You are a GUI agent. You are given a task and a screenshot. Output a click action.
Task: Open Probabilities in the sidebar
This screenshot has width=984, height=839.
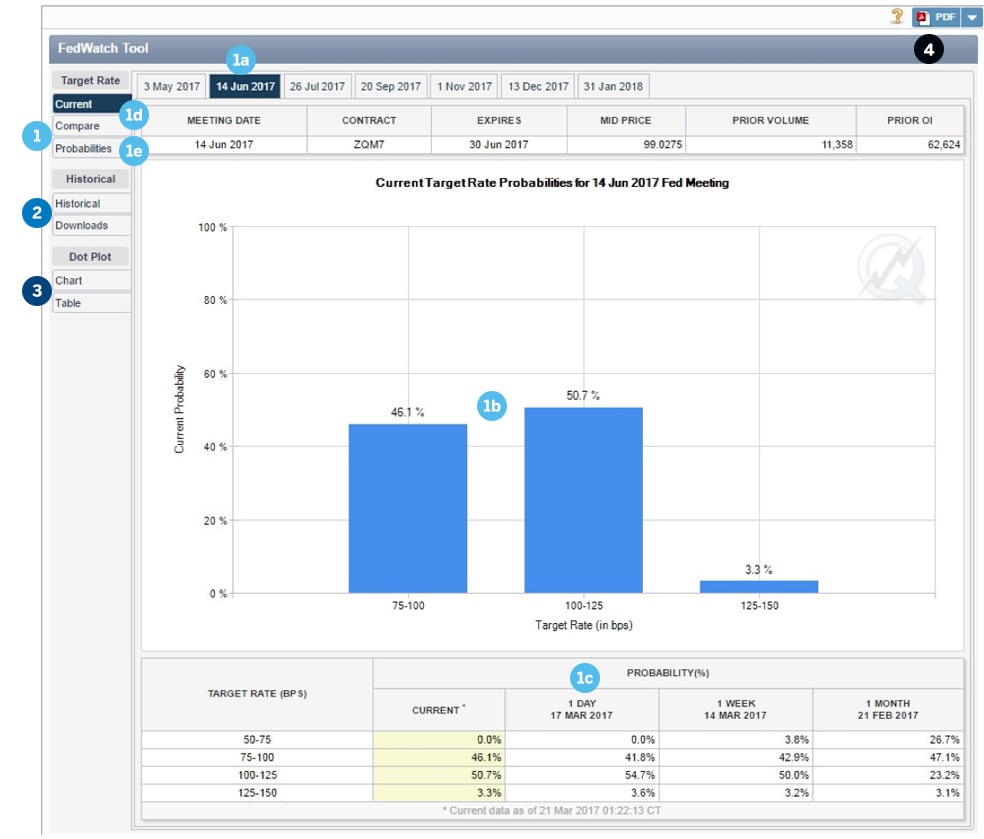pyautogui.click(x=84, y=148)
